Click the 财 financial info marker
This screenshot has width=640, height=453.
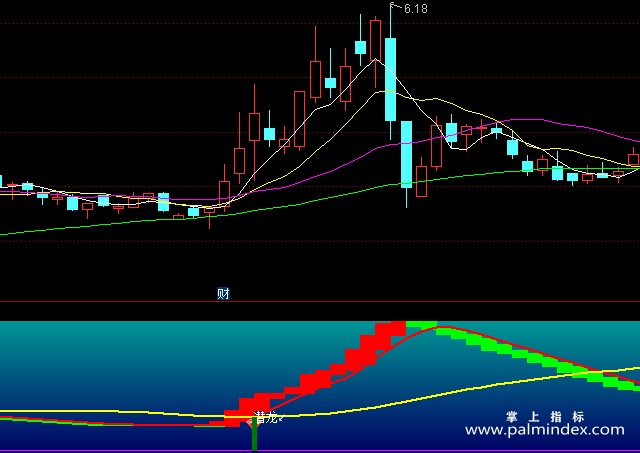tap(223, 293)
